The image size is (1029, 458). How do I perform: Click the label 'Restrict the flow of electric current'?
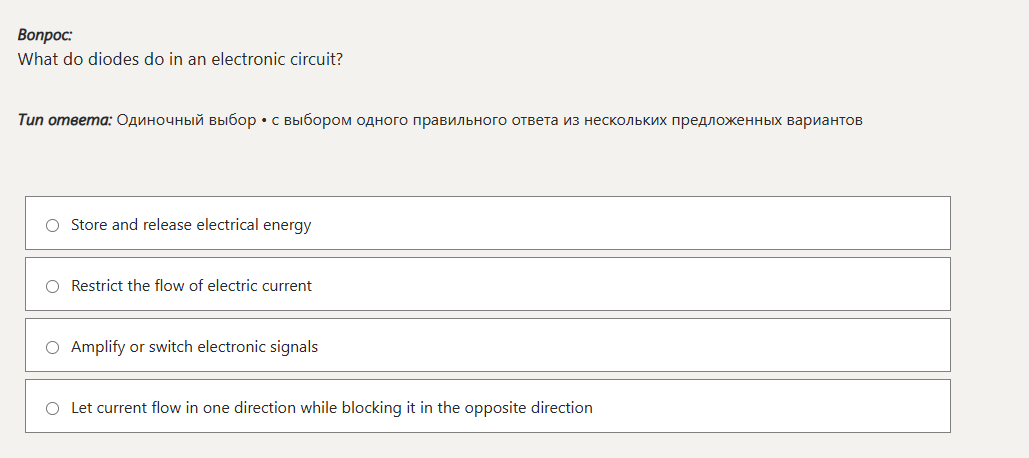[191, 286]
